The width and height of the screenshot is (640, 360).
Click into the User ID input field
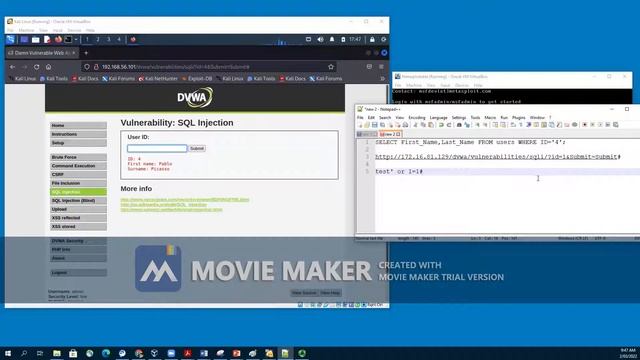click(x=157, y=149)
